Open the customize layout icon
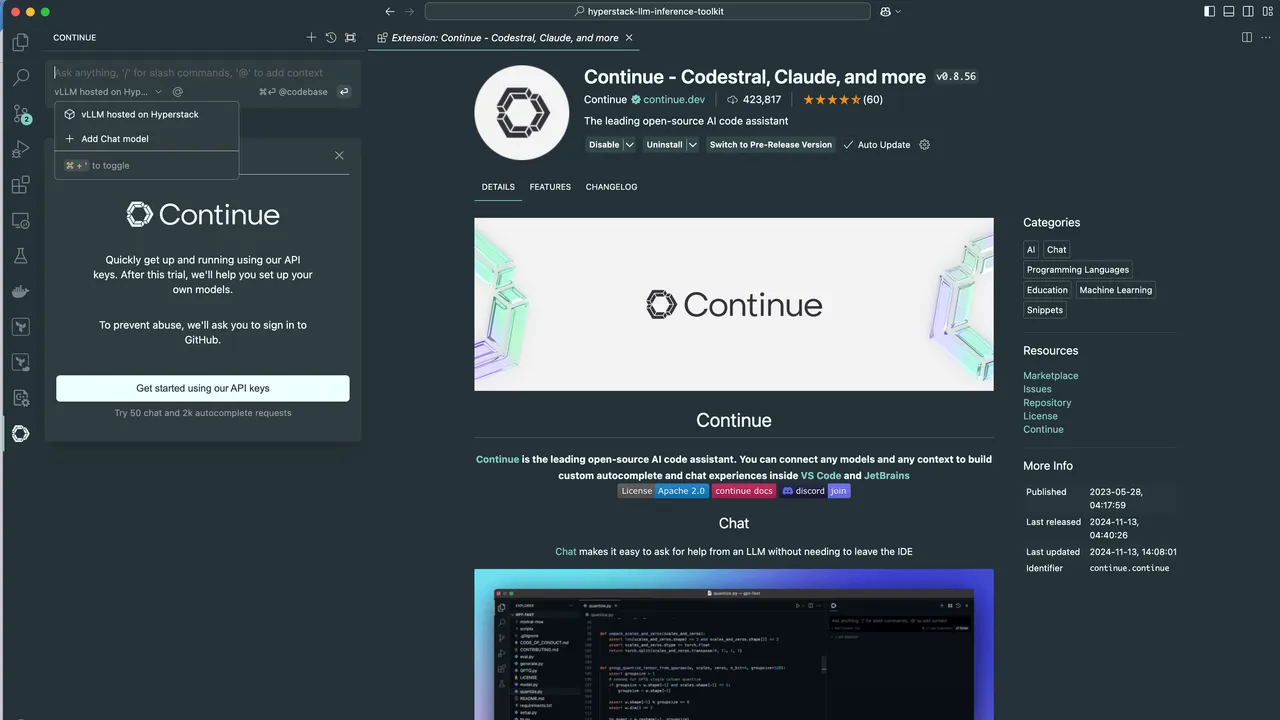This screenshot has width=1280, height=720. 1267,11
